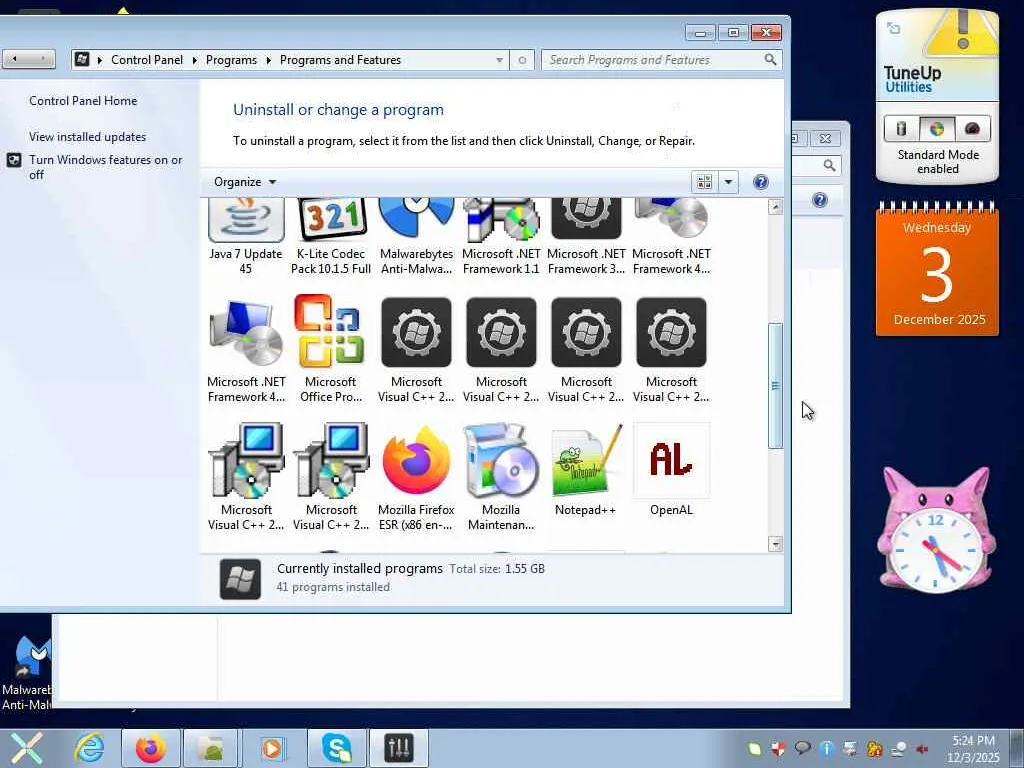
Task: Open the media player taskbar button
Action: [x=272, y=748]
